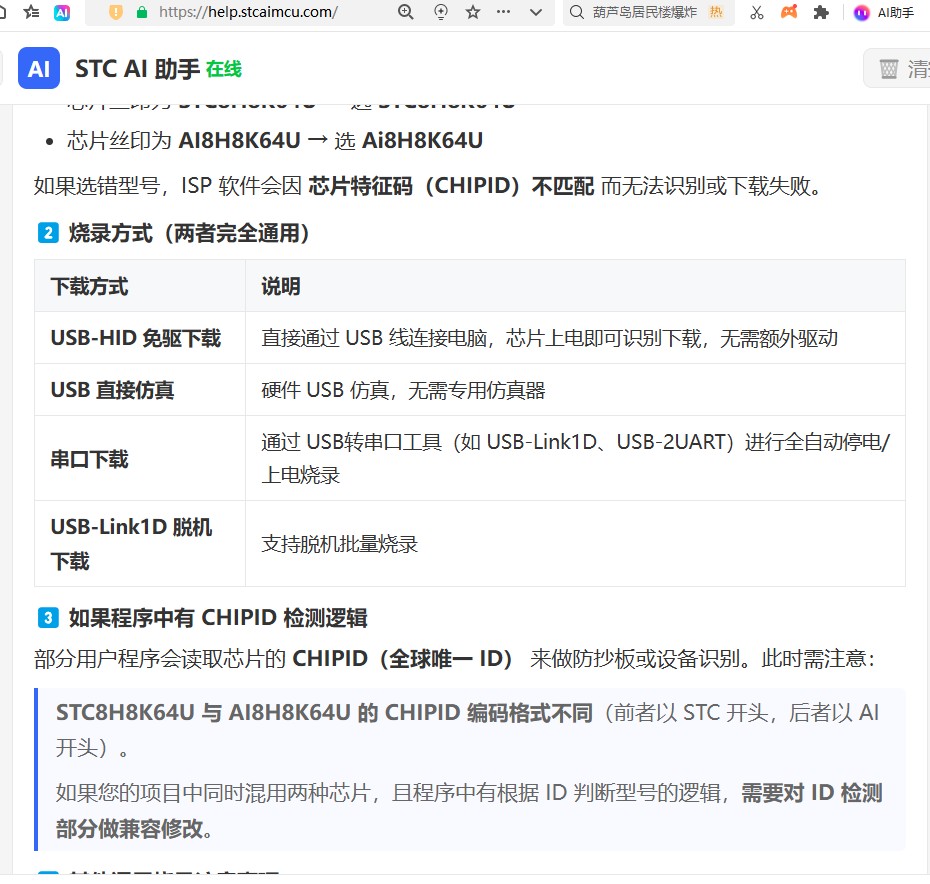Click the zoom magnifier icon in address bar
The height and width of the screenshot is (884, 930).
click(x=406, y=12)
